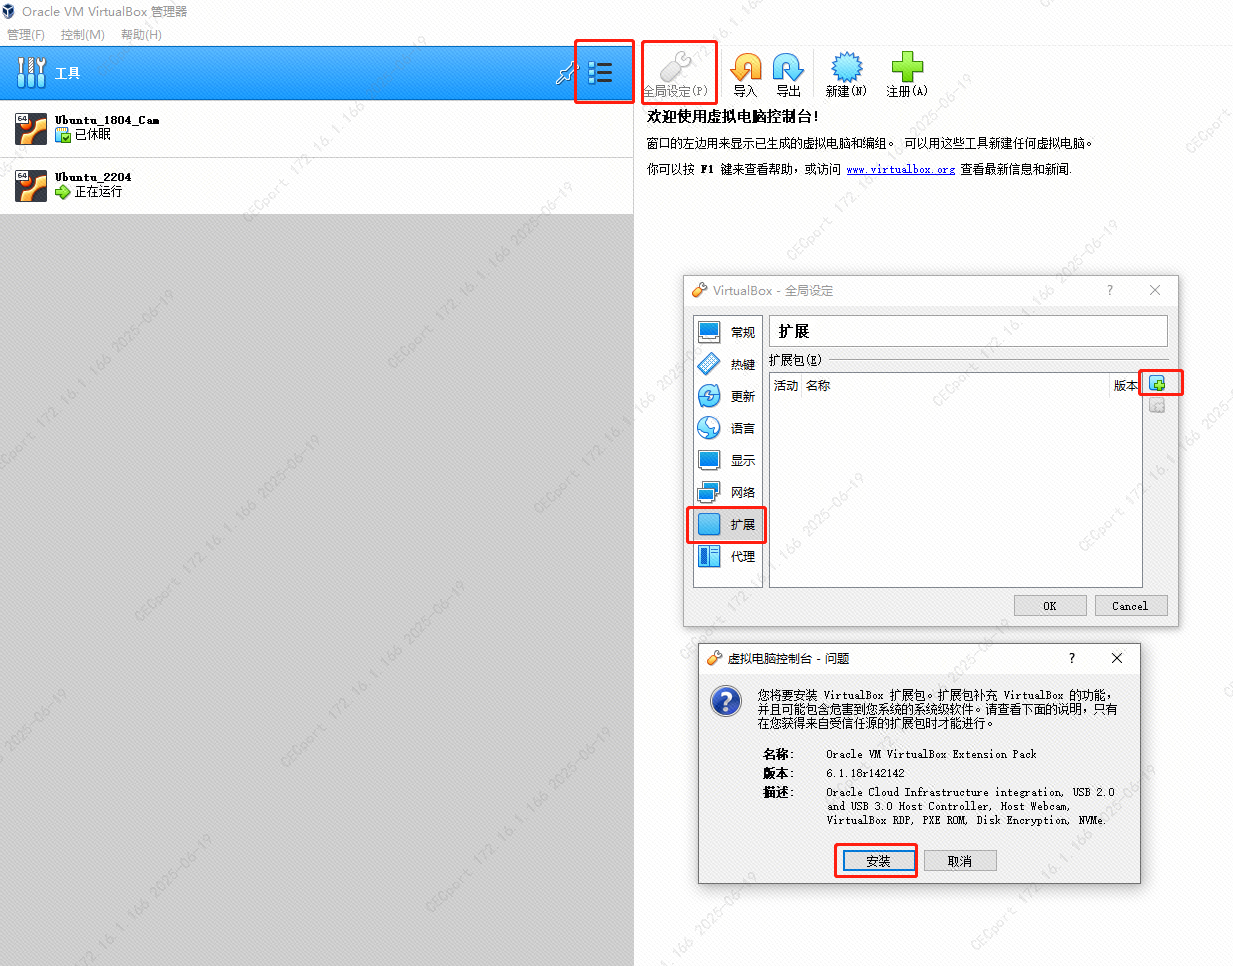Select 更新 category in settings

pyautogui.click(x=727, y=396)
